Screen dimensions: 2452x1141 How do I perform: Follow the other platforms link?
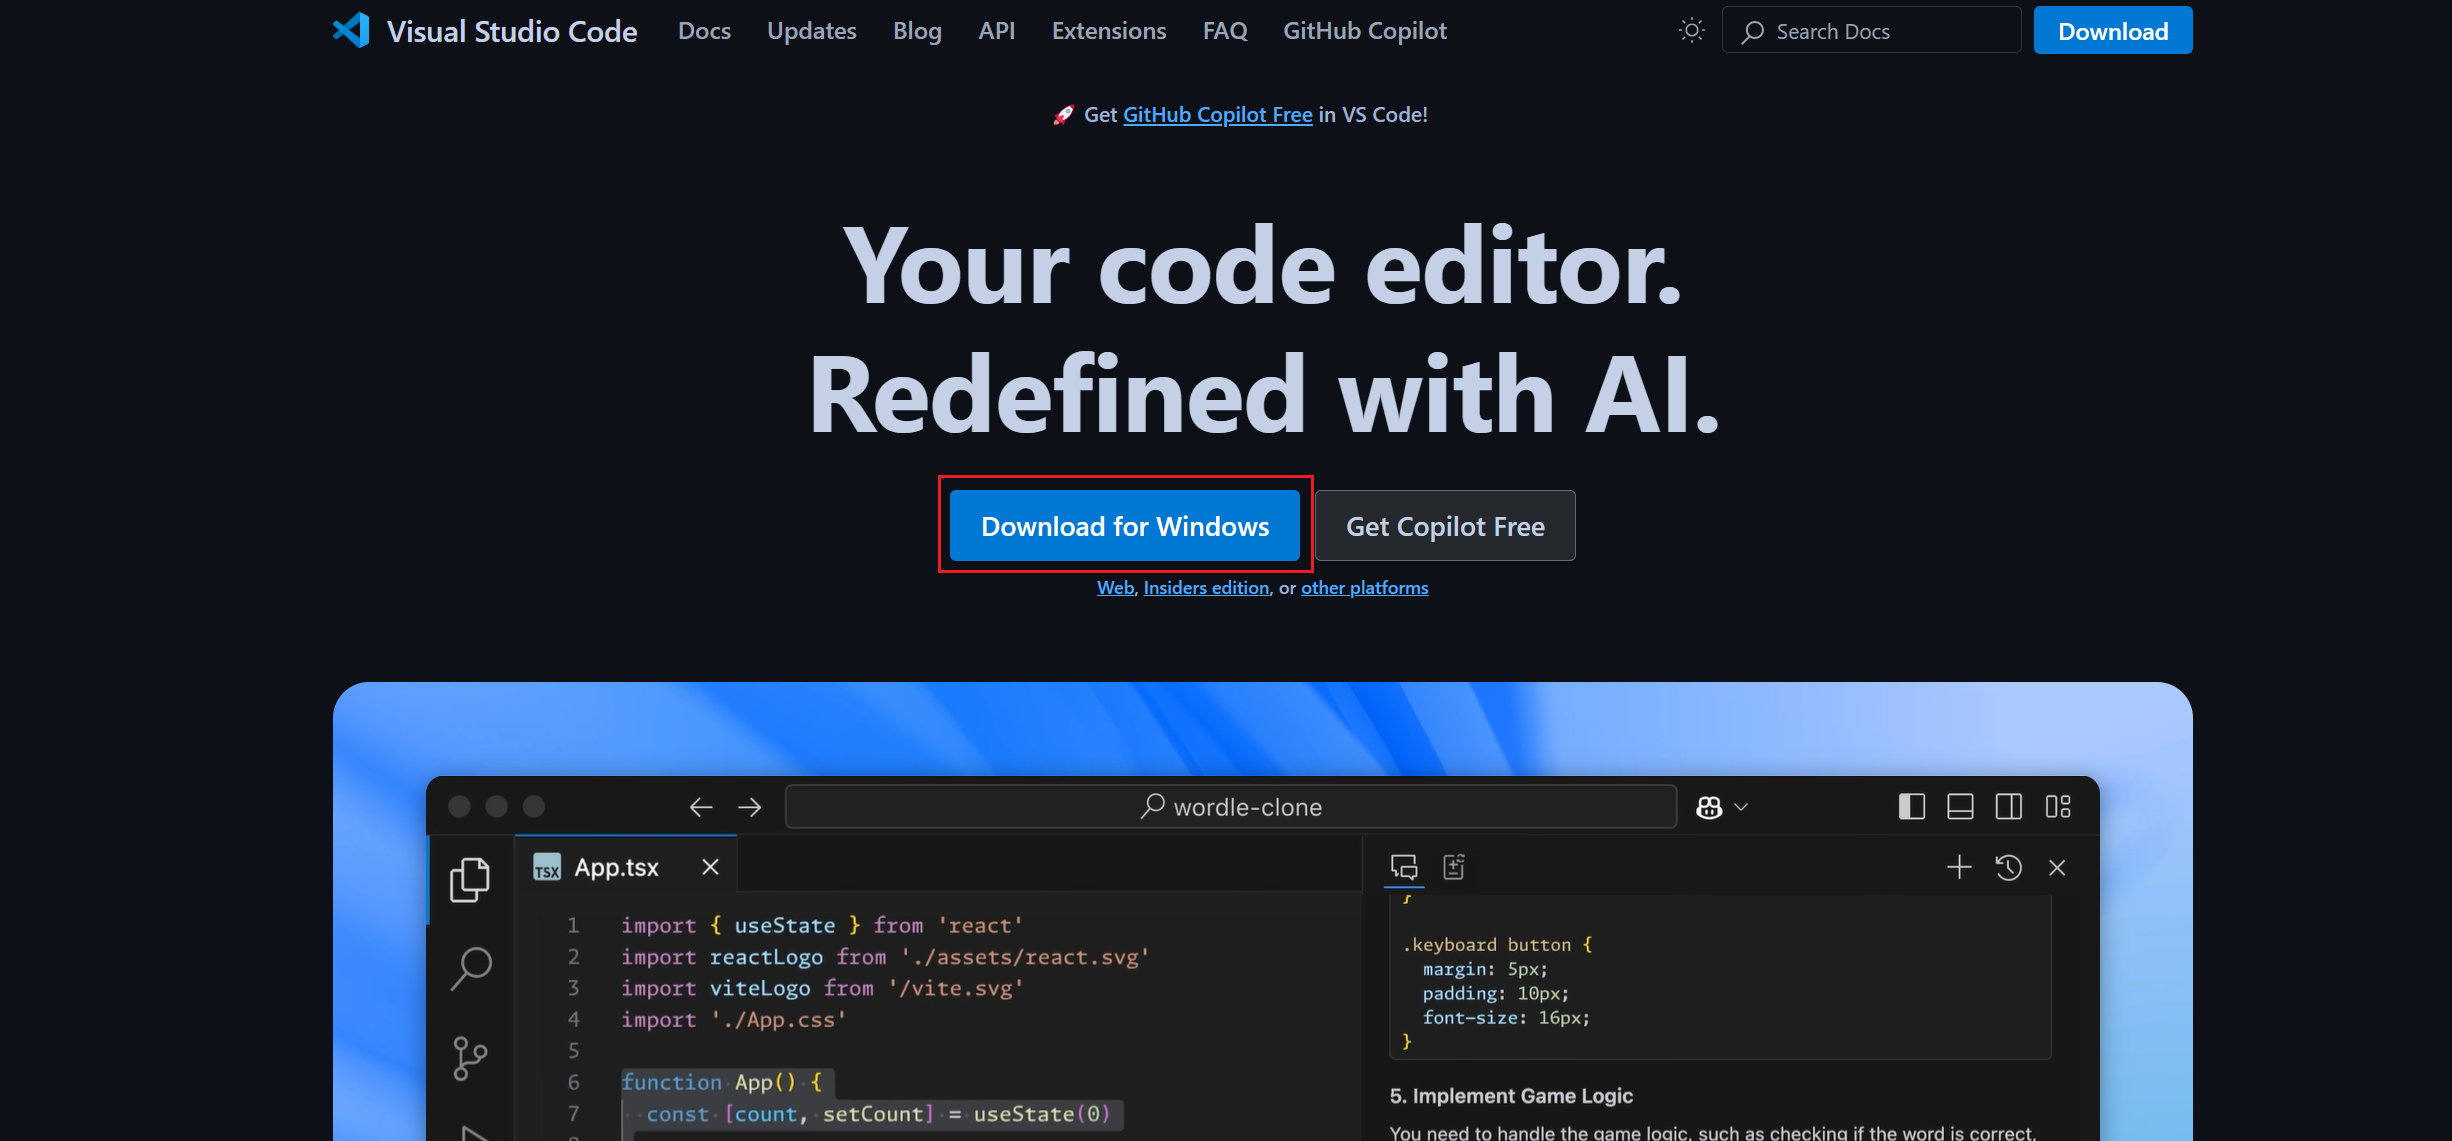pyautogui.click(x=1364, y=588)
